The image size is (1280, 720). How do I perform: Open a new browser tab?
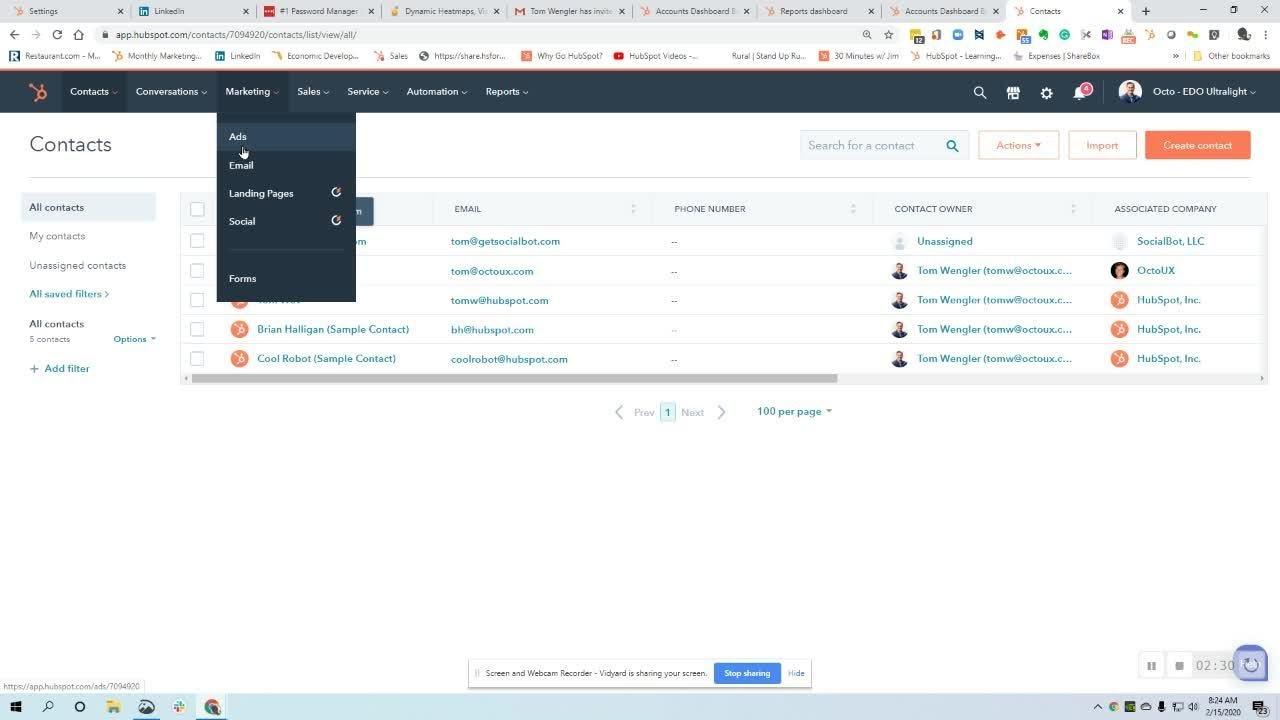tap(1146, 11)
